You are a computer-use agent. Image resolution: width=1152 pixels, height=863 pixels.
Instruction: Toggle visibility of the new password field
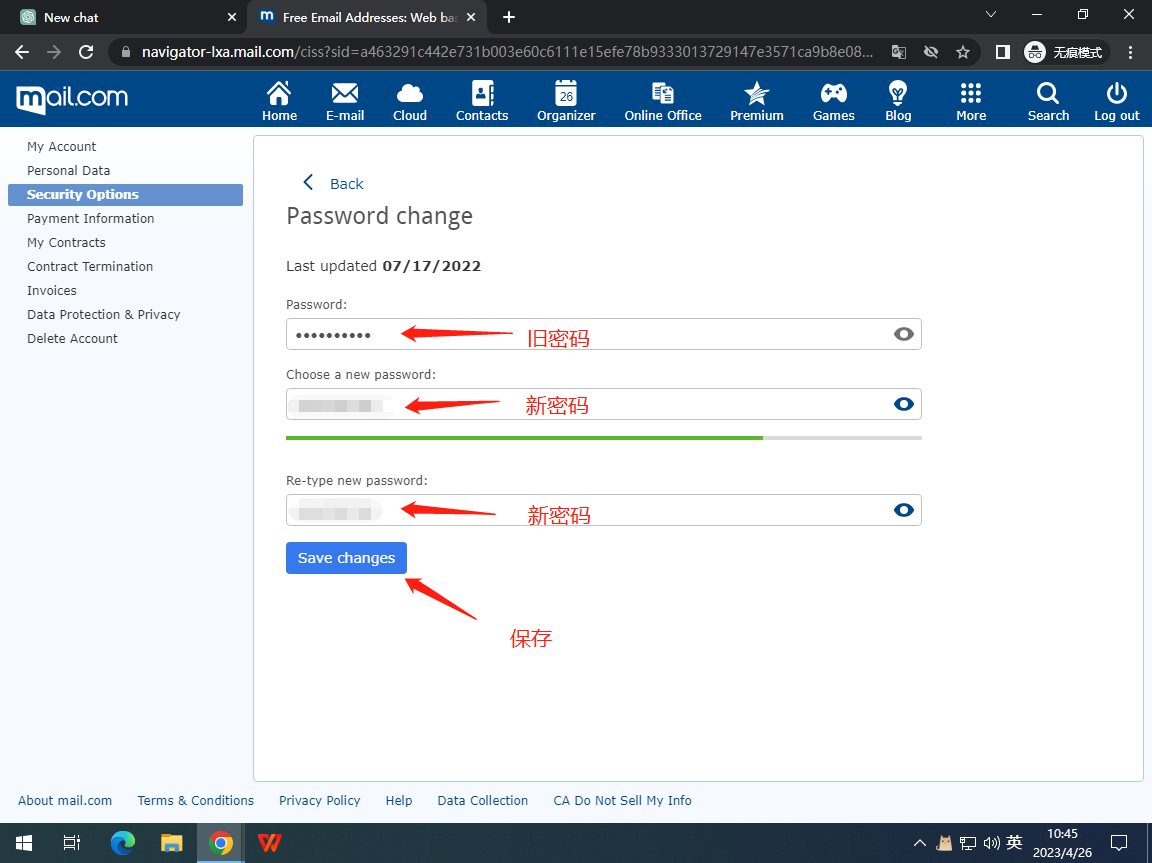tap(904, 404)
